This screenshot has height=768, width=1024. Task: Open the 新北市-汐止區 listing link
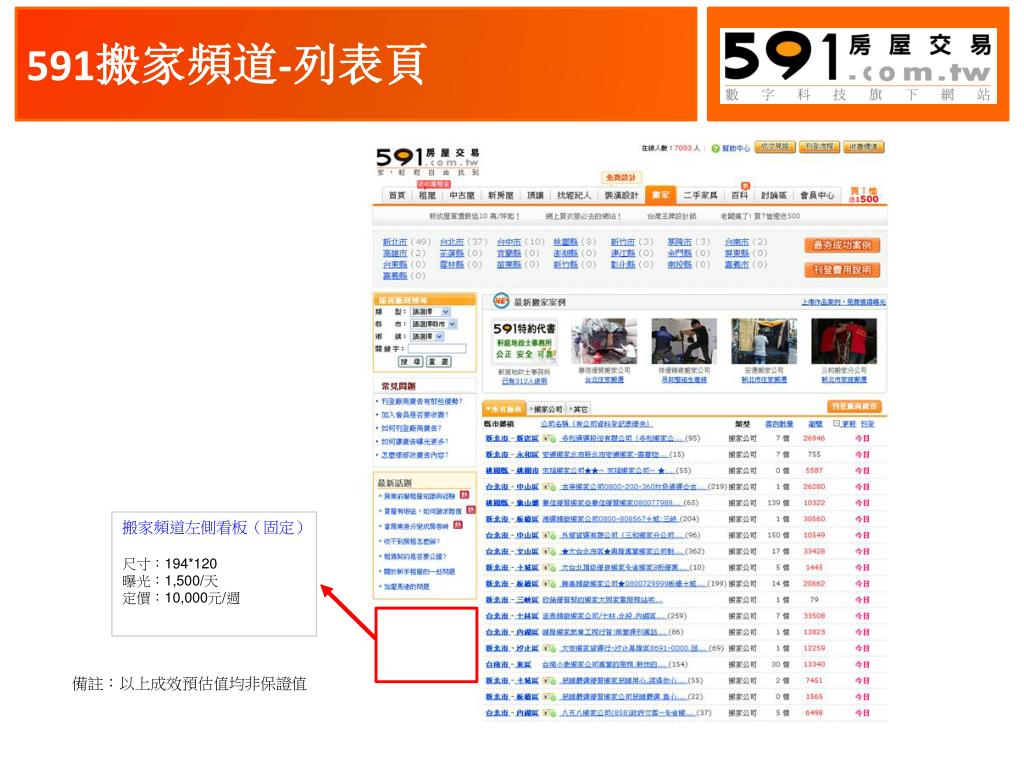click(511, 648)
